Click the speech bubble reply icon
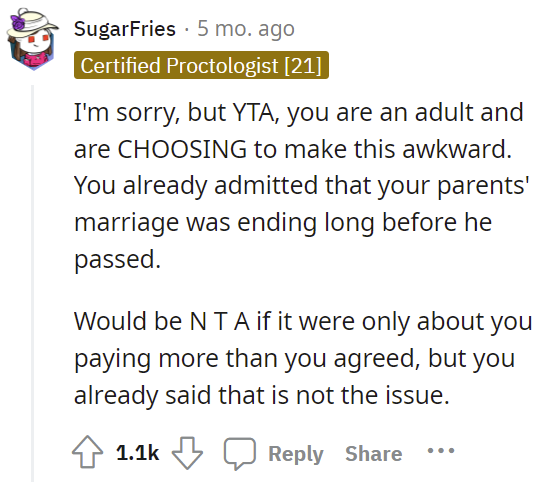544x482 pixels. coord(240,453)
